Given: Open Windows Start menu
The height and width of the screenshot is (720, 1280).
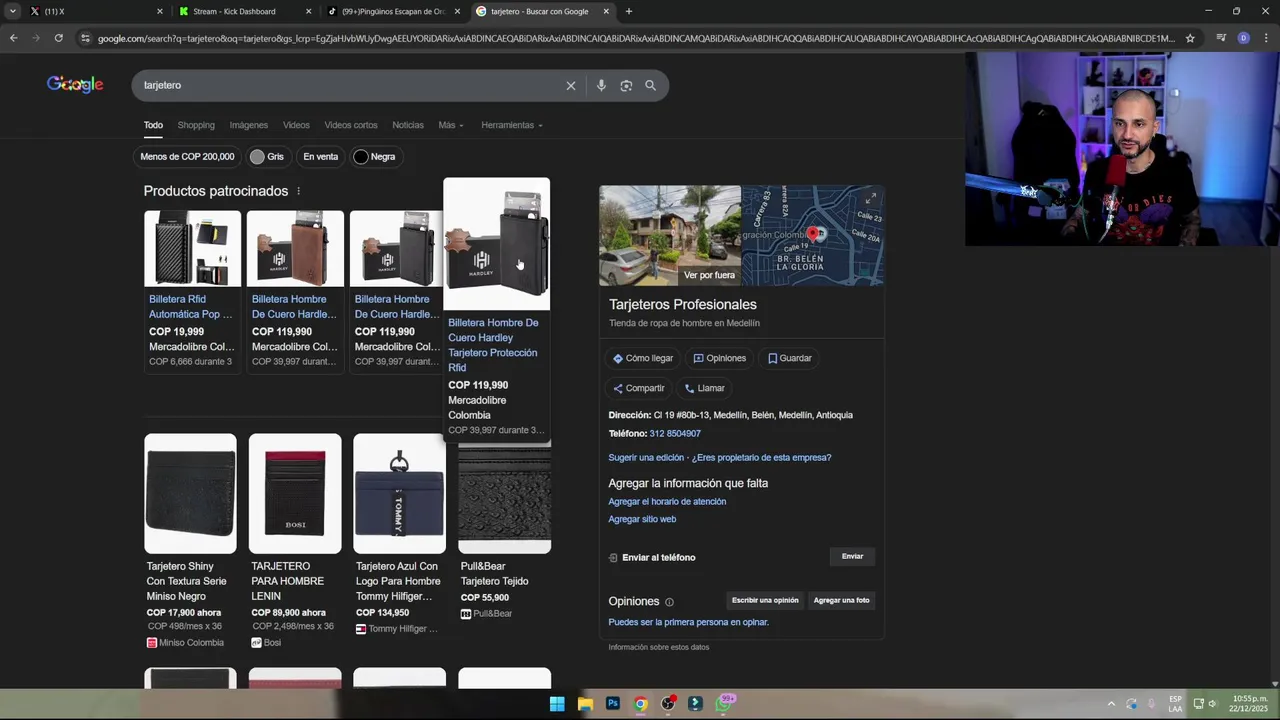Looking at the screenshot, I should coord(557,704).
